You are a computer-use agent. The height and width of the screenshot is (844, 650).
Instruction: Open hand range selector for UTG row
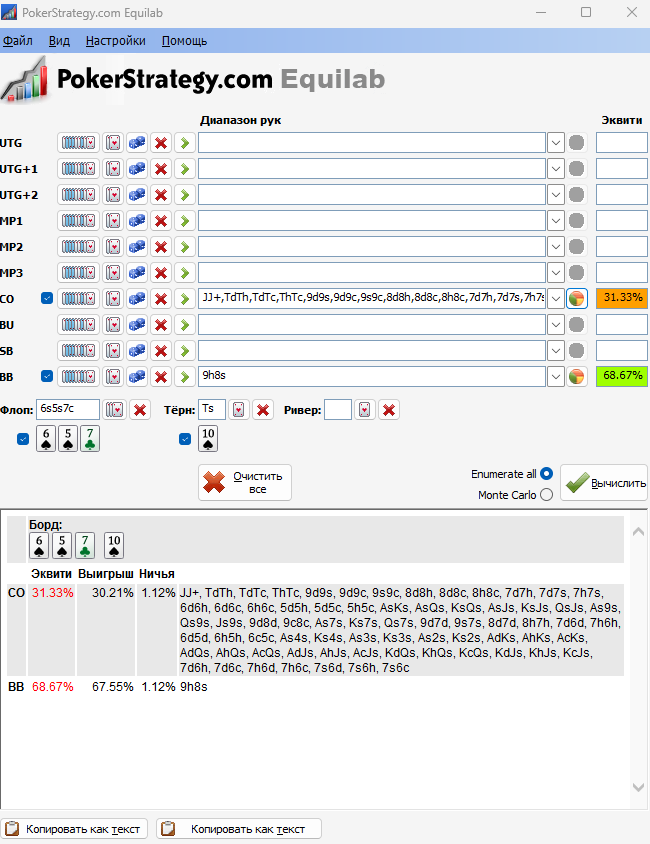[79, 143]
